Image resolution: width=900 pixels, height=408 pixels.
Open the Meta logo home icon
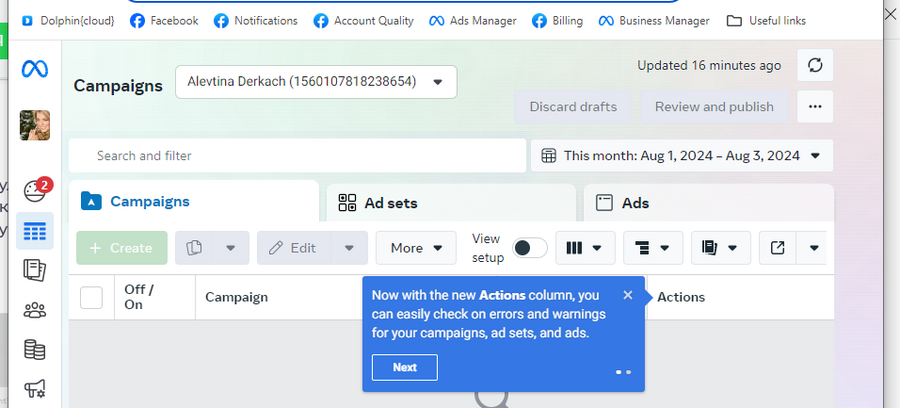34,69
